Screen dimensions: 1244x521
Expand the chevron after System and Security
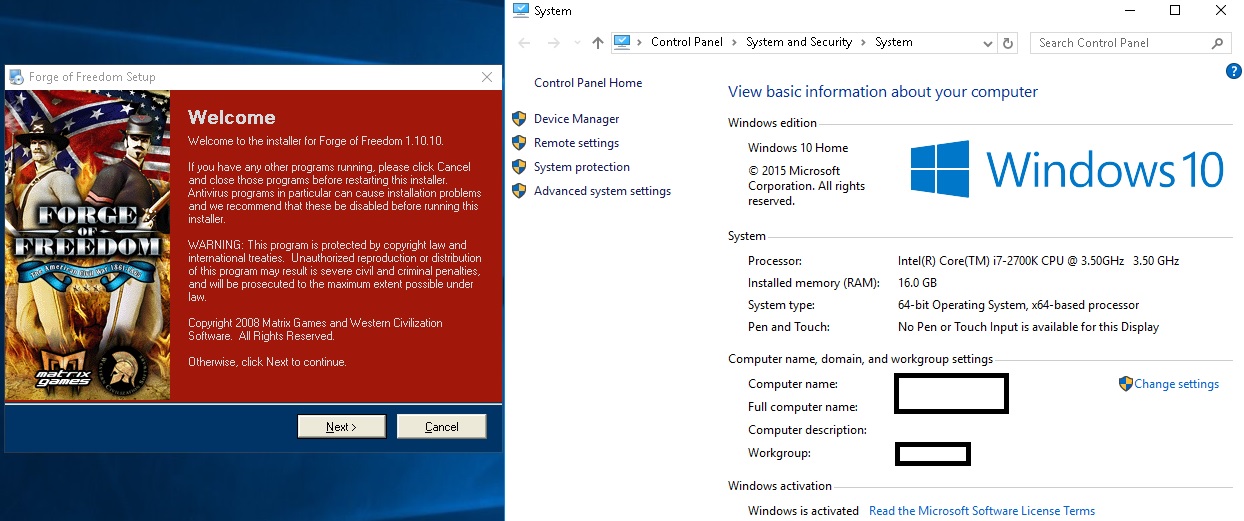(x=863, y=42)
